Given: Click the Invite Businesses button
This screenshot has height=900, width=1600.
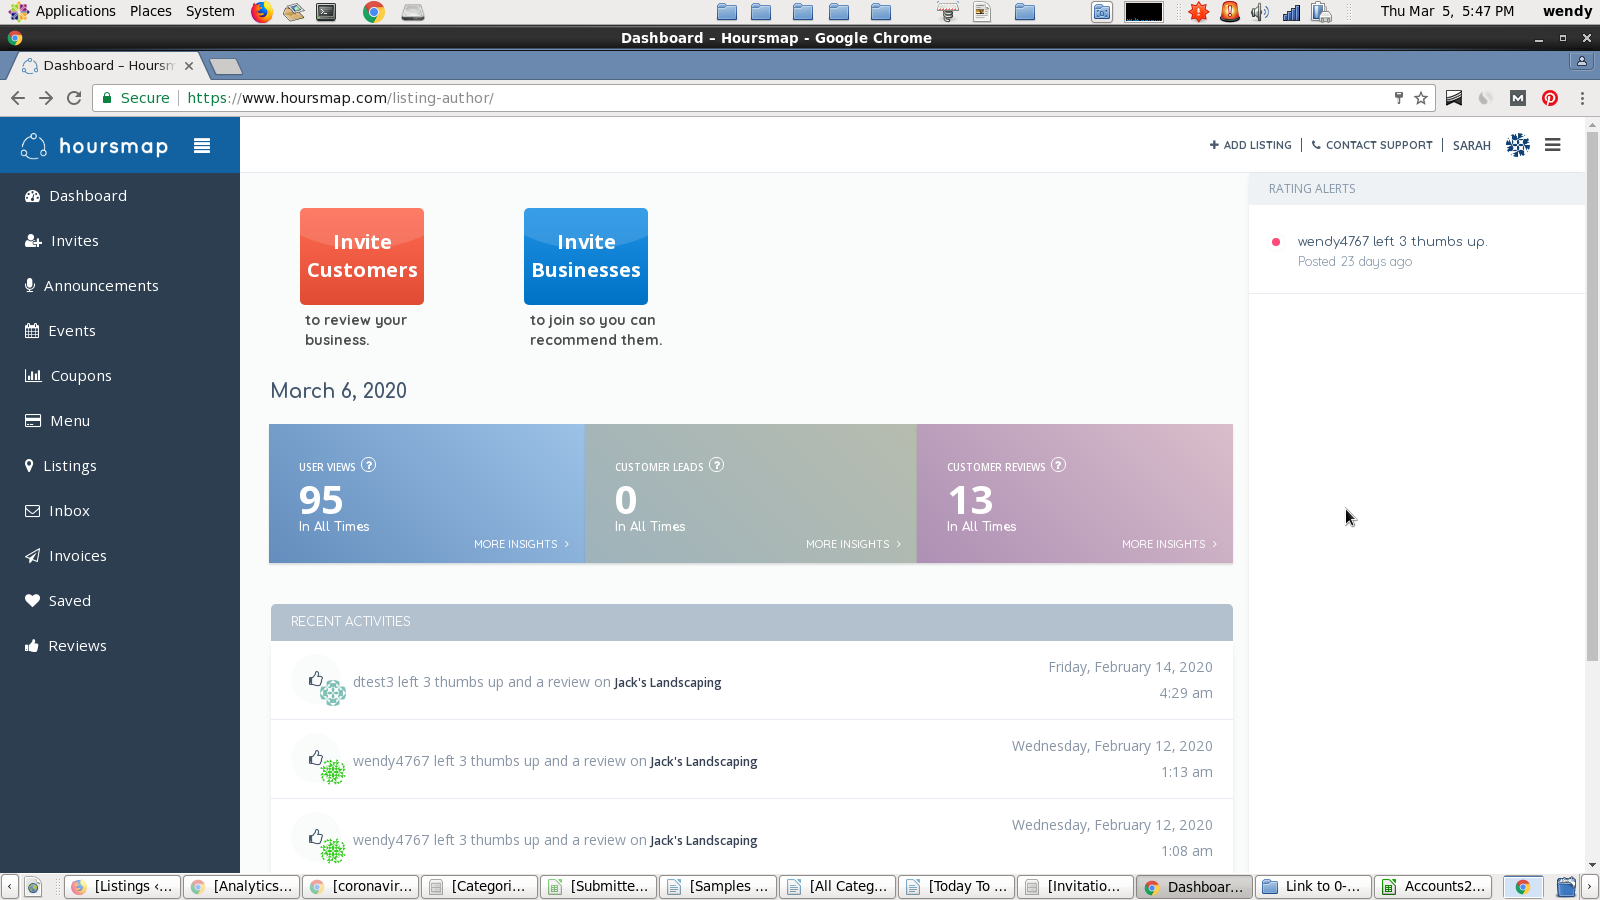Looking at the screenshot, I should (586, 256).
